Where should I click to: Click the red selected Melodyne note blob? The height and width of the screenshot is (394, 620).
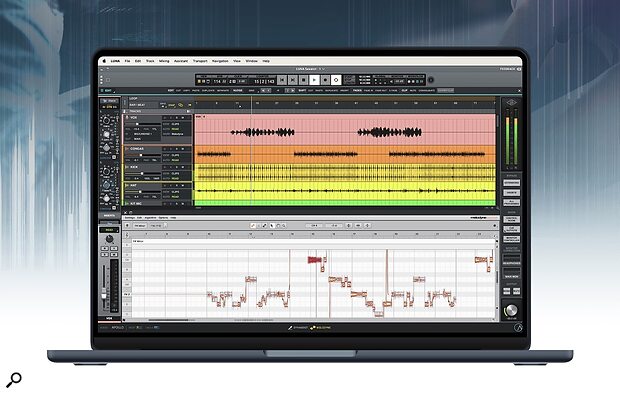coord(314,260)
